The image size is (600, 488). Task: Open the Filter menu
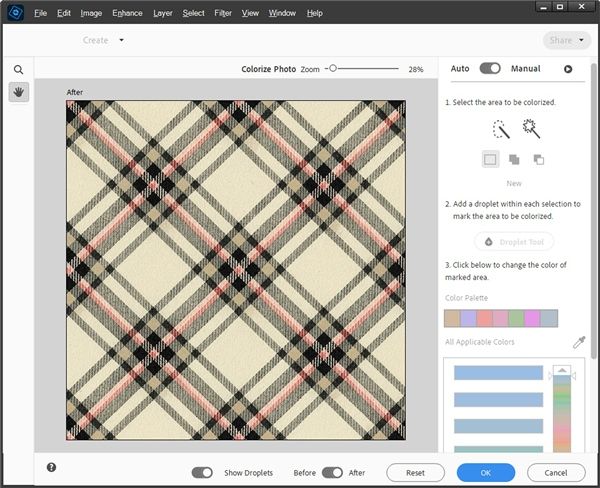223,13
